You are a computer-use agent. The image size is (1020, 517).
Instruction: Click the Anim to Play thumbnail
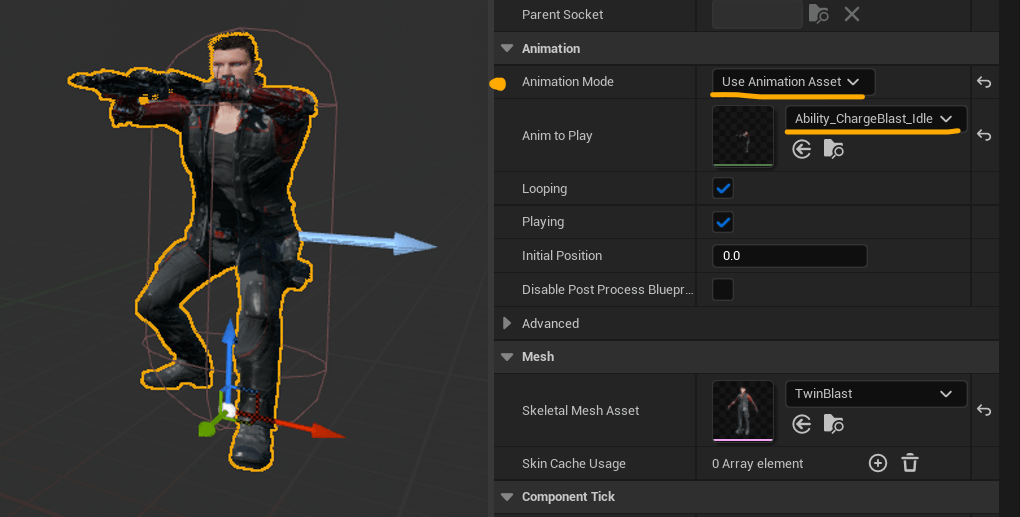[742, 136]
